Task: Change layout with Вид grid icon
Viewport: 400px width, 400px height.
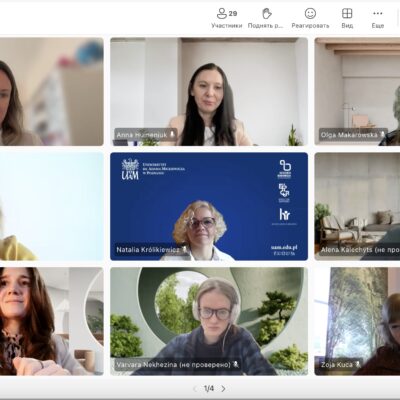Action: (347, 18)
